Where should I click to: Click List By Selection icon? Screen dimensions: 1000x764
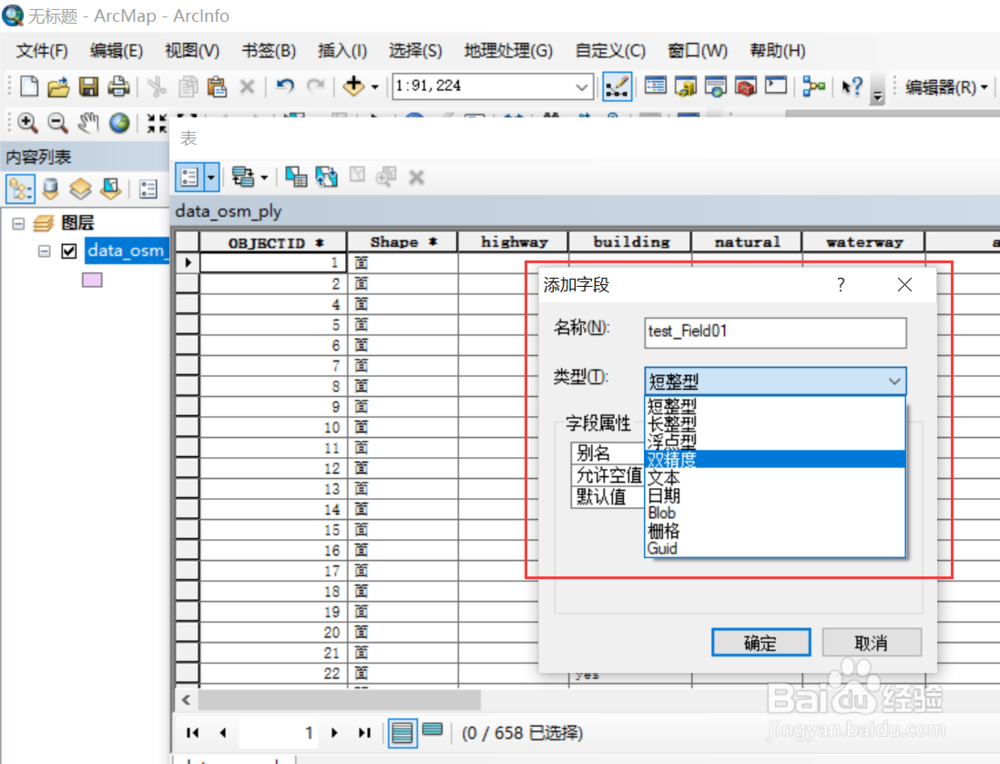110,189
